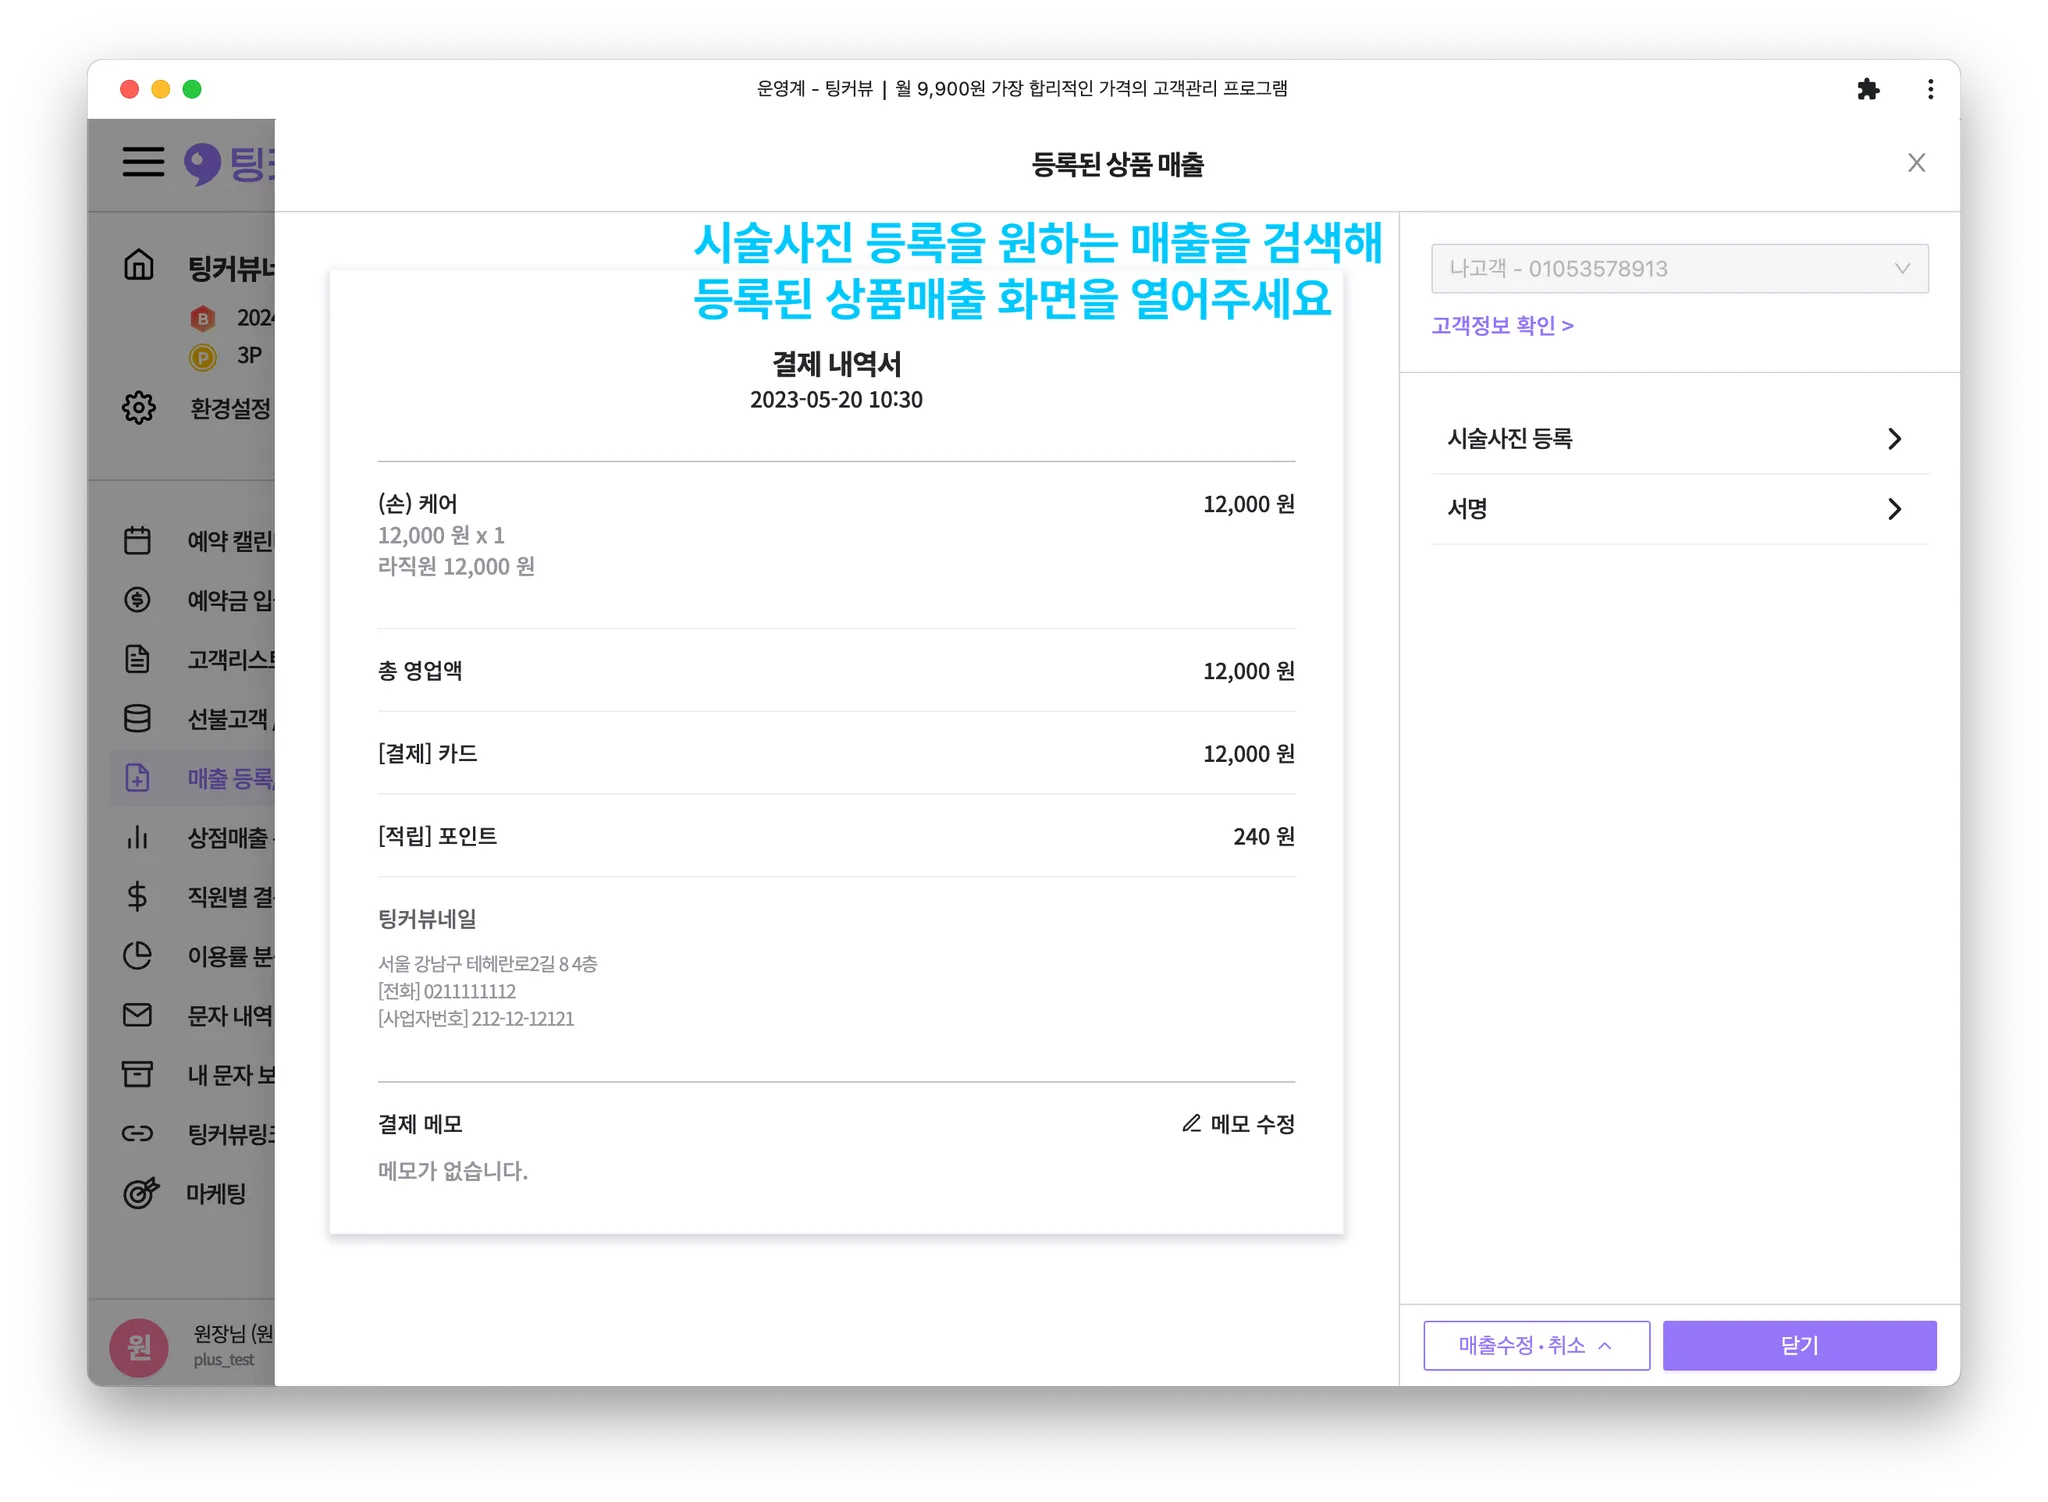The image size is (2048, 1502).
Task: Click the 고객리스트 document icon
Action: pyautogui.click(x=137, y=659)
